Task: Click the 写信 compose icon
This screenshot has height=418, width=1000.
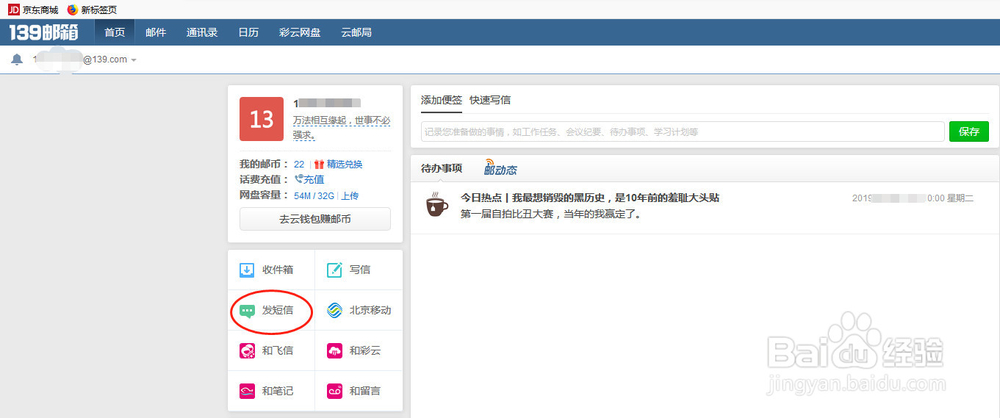Action: [334, 270]
